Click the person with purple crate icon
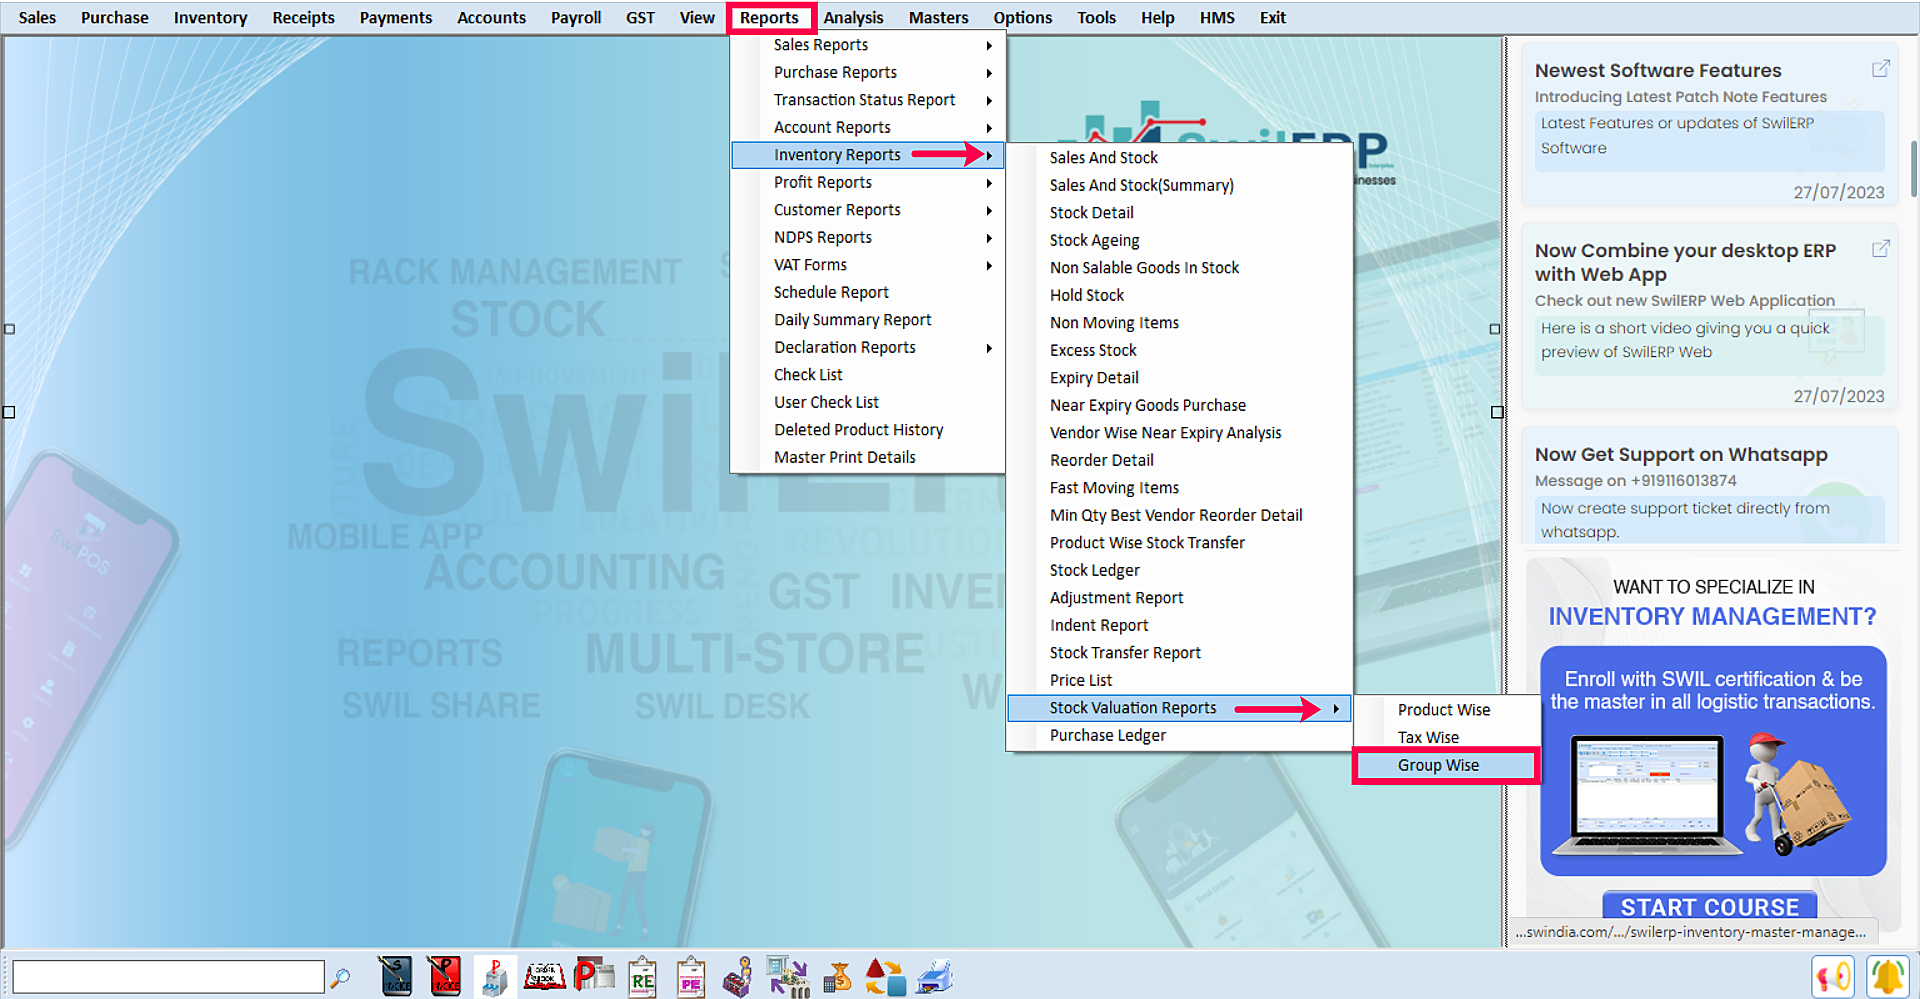This screenshot has height=999, width=1920. point(739,977)
